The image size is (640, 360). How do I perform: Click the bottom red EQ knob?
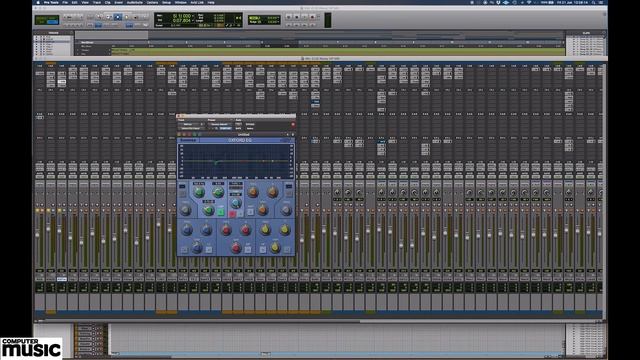(236, 248)
